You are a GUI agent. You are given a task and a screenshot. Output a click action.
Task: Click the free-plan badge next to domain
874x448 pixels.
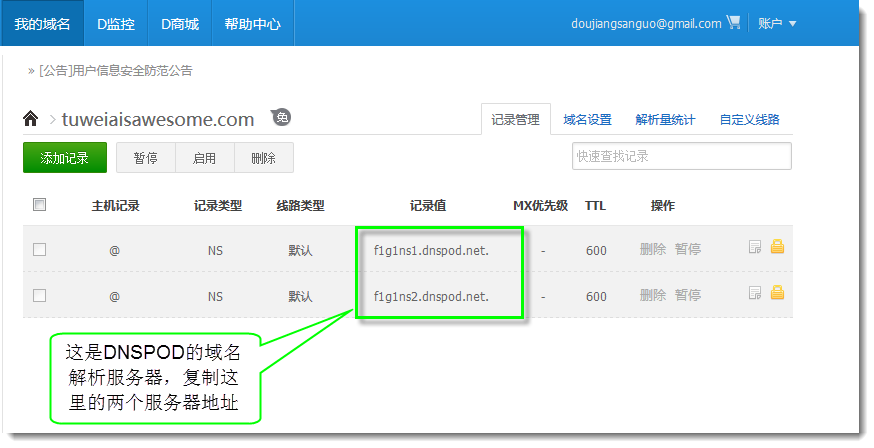(281, 118)
